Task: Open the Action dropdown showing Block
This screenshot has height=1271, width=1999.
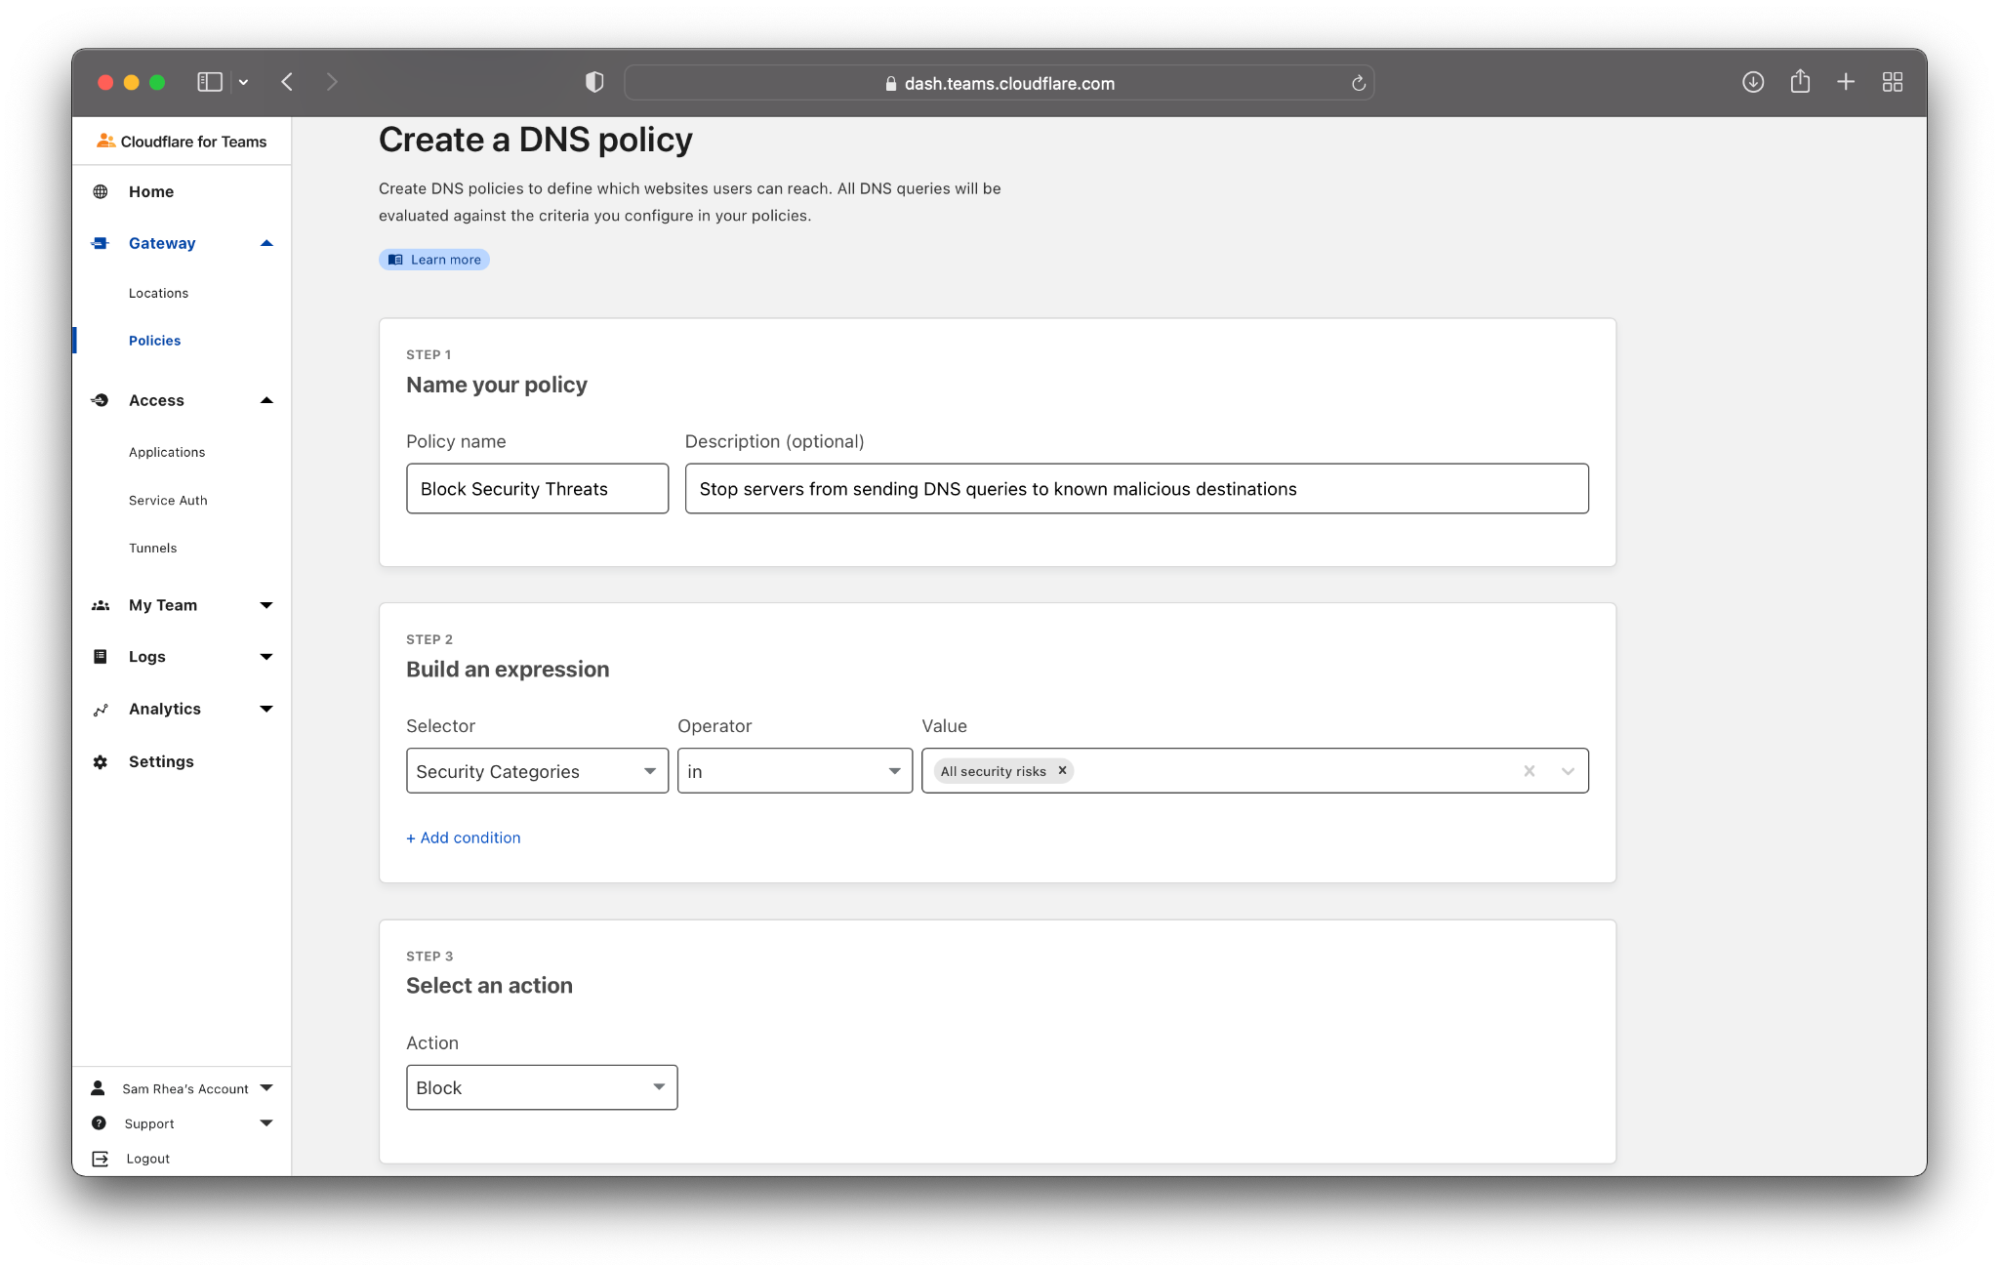Action: tap(541, 1087)
